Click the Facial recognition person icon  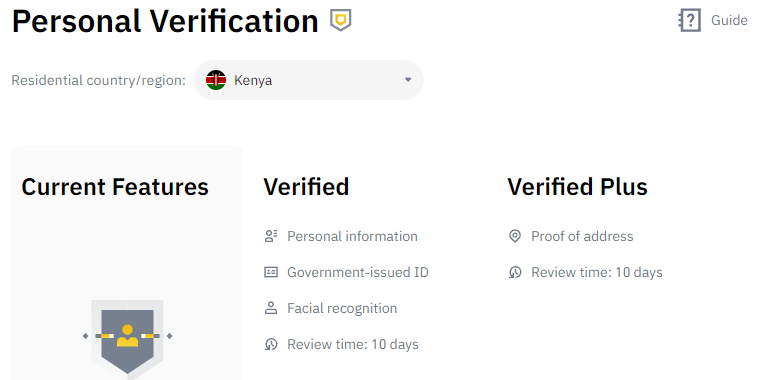[x=271, y=308]
